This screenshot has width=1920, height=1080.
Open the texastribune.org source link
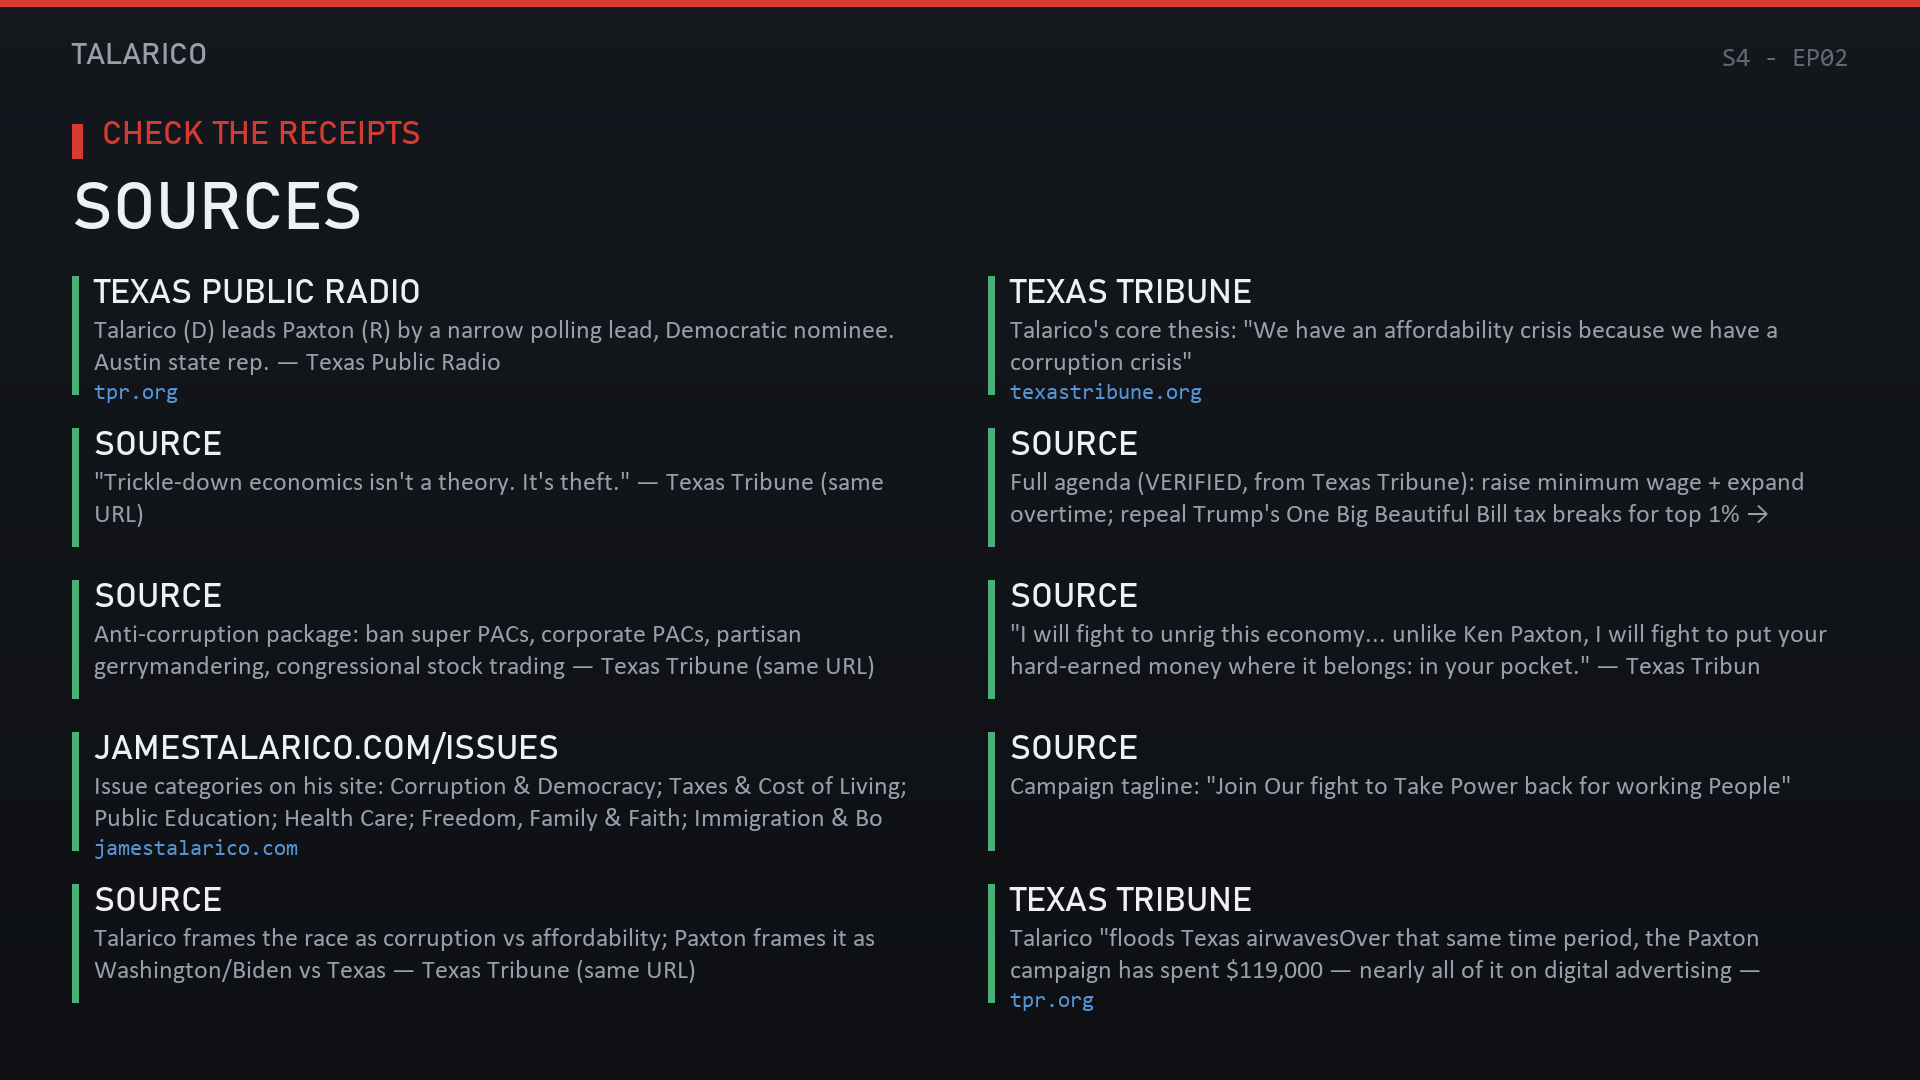[x=1105, y=392]
